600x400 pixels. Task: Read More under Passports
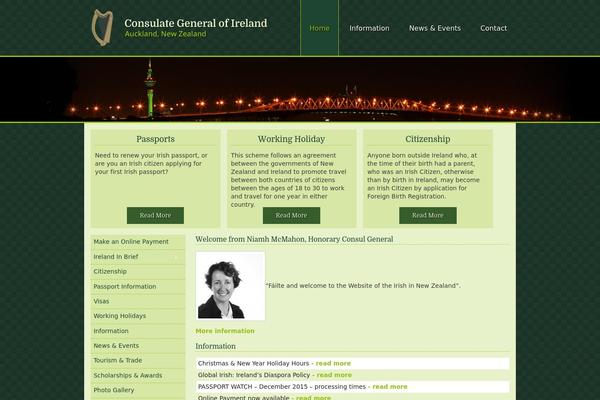pyautogui.click(x=155, y=216)
